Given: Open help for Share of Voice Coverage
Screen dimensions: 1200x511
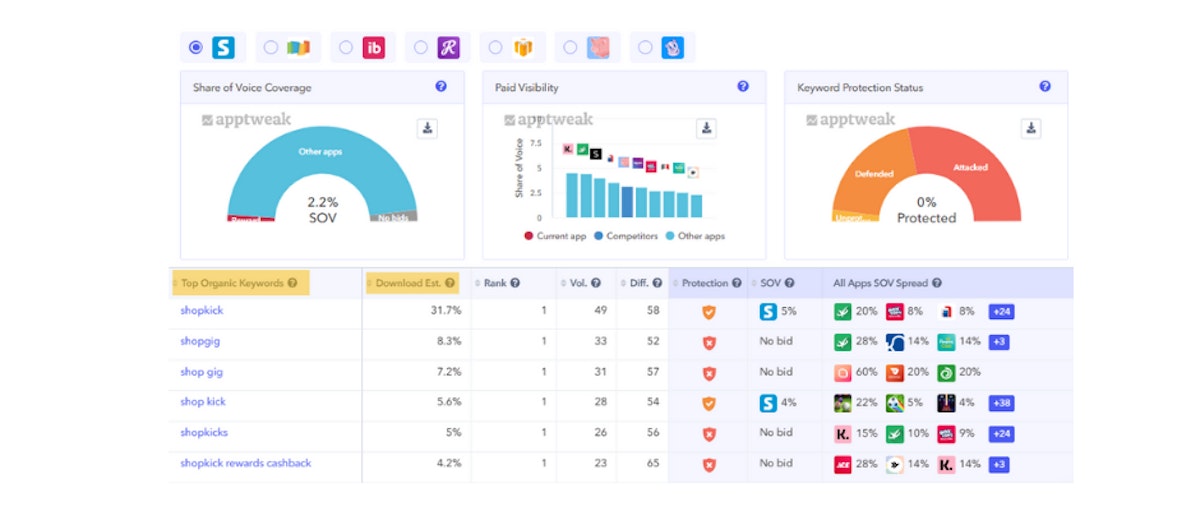Looking at the screenshot, I should point(441,87).
